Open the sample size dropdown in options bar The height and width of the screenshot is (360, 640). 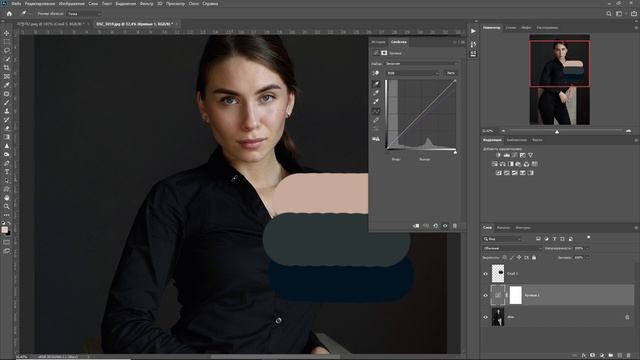coord(84,13)
